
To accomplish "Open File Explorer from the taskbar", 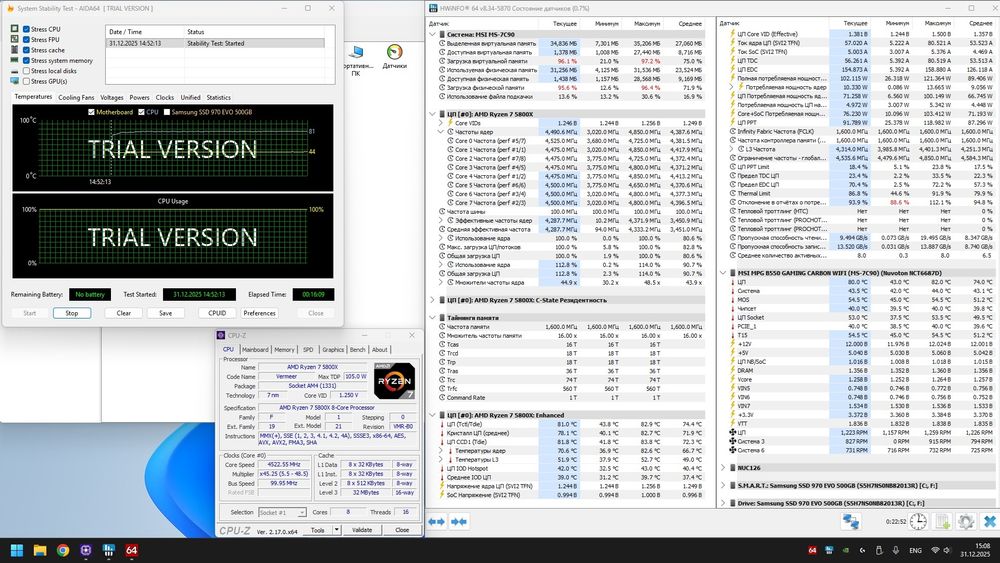I will (x=40, y=550).
